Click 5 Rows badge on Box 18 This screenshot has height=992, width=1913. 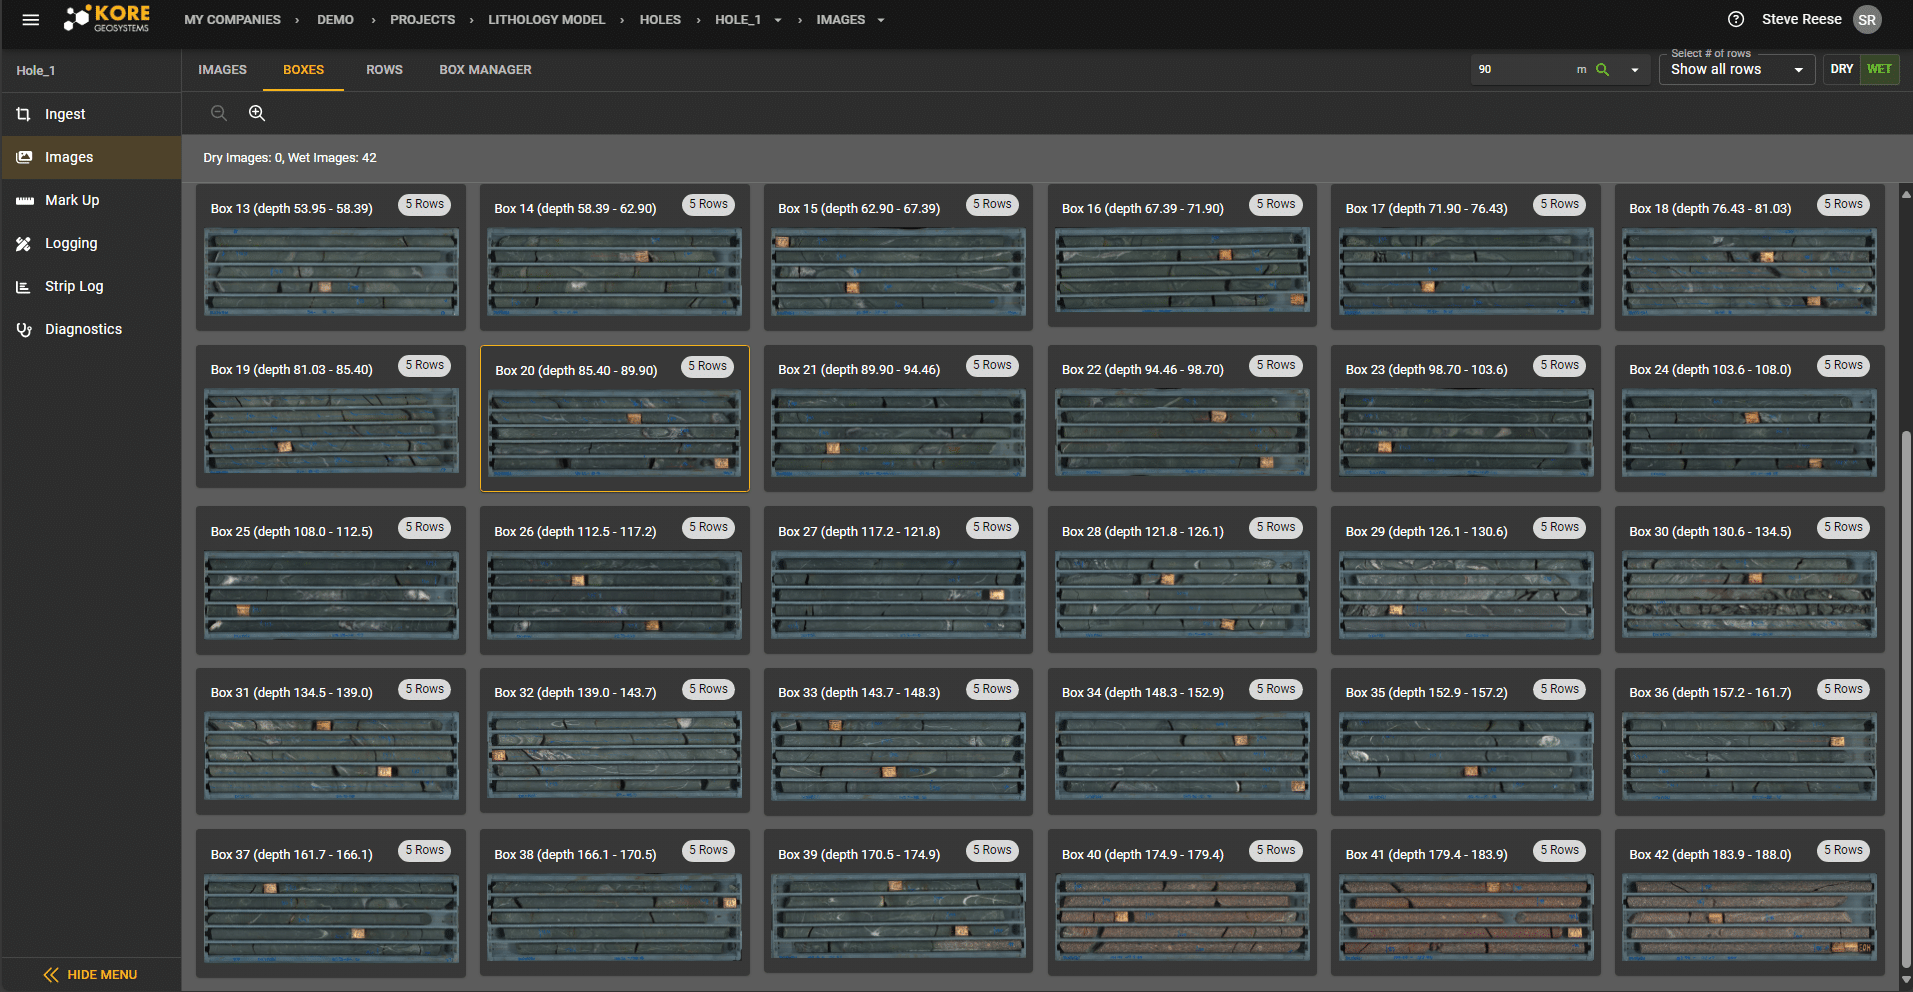click(1843, 205)
